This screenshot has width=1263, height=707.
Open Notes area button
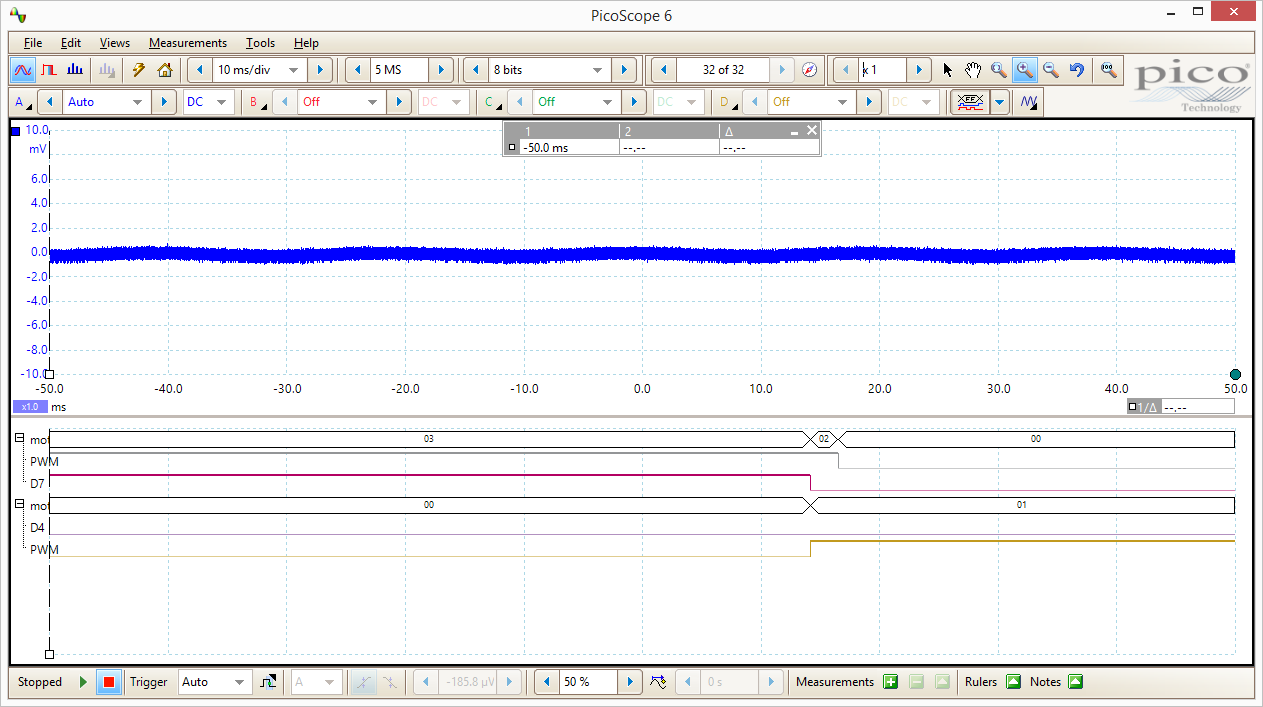click(1075, 682)
